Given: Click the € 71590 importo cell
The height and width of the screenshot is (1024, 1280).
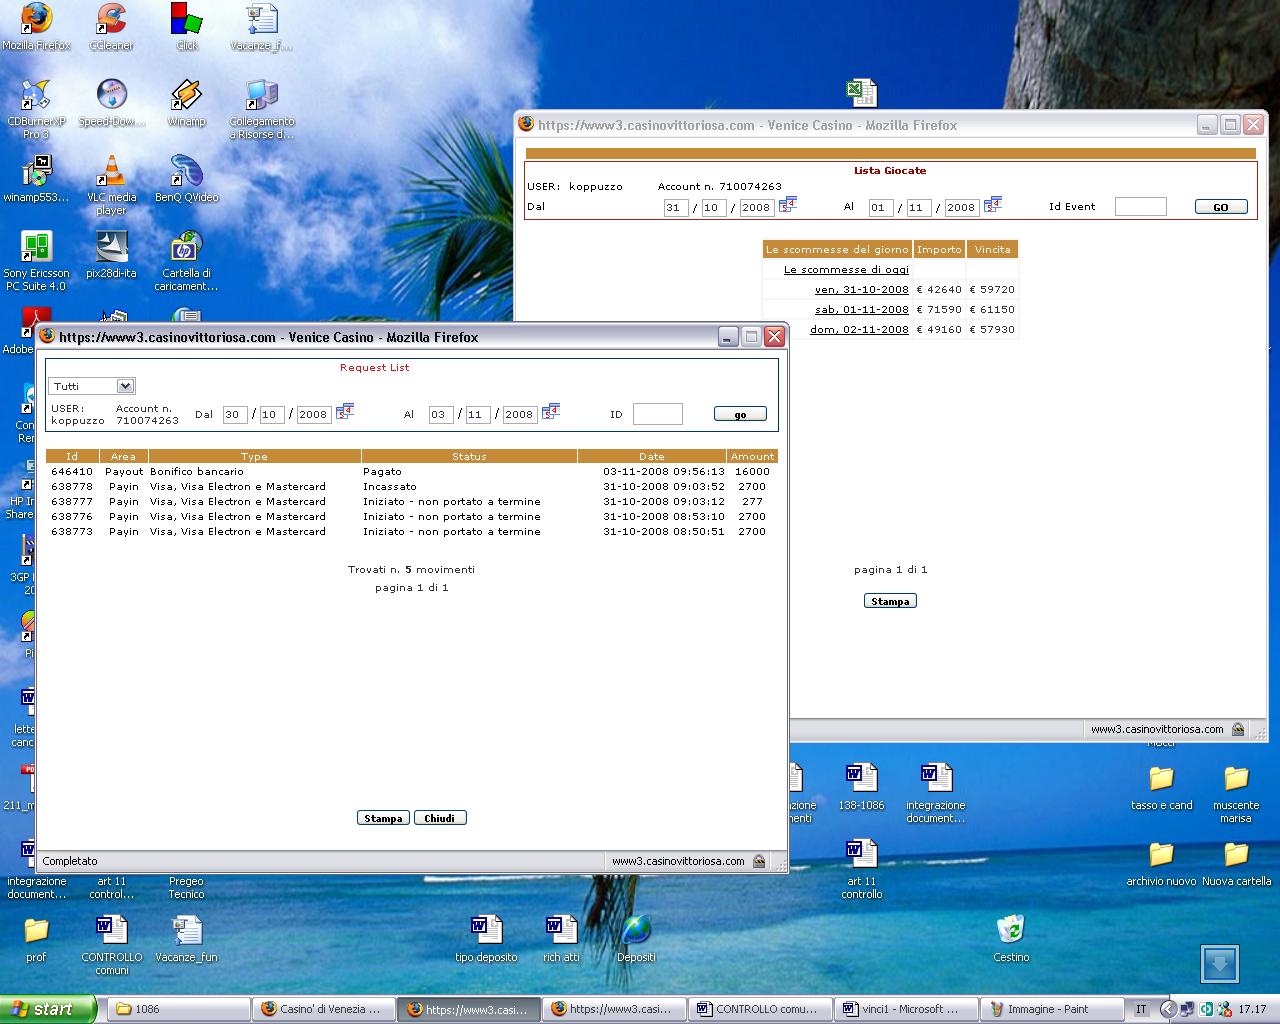Looking at the screenshot, I should [x=939, y=309].
